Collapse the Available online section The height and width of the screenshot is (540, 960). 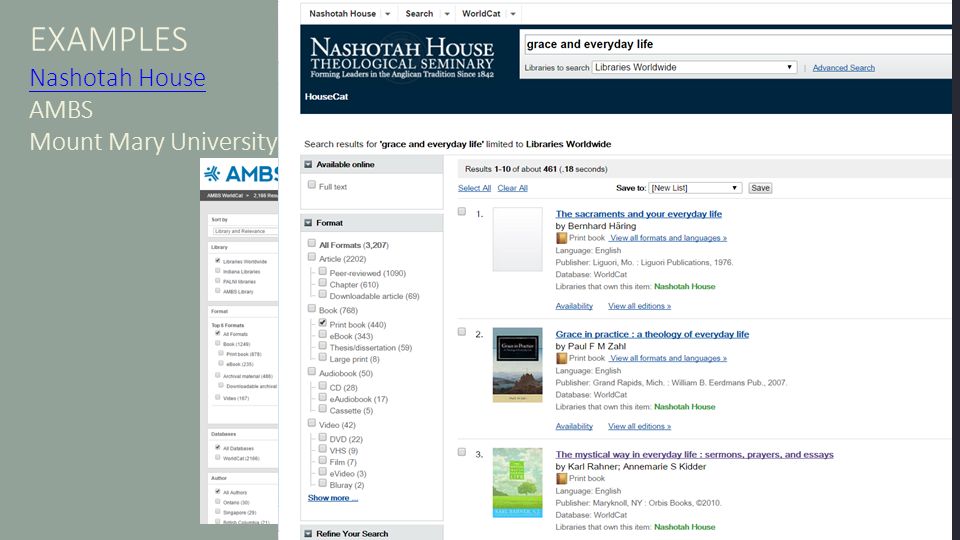click(309, 165)
